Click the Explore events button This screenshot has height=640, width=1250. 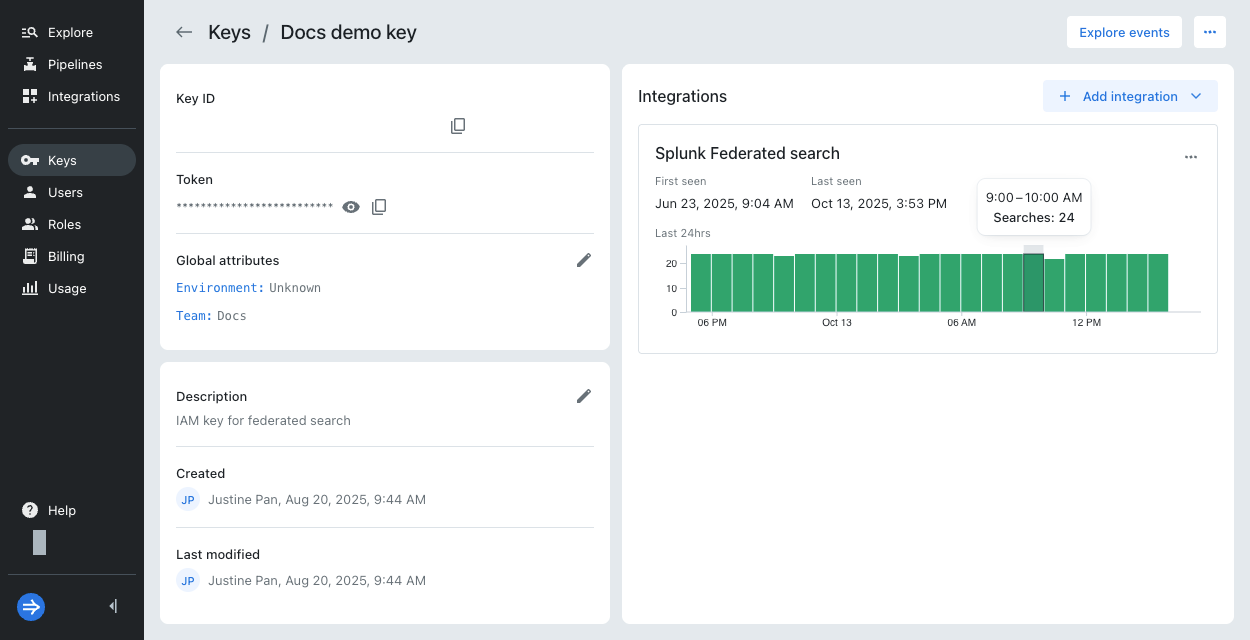coord(1124,32)
